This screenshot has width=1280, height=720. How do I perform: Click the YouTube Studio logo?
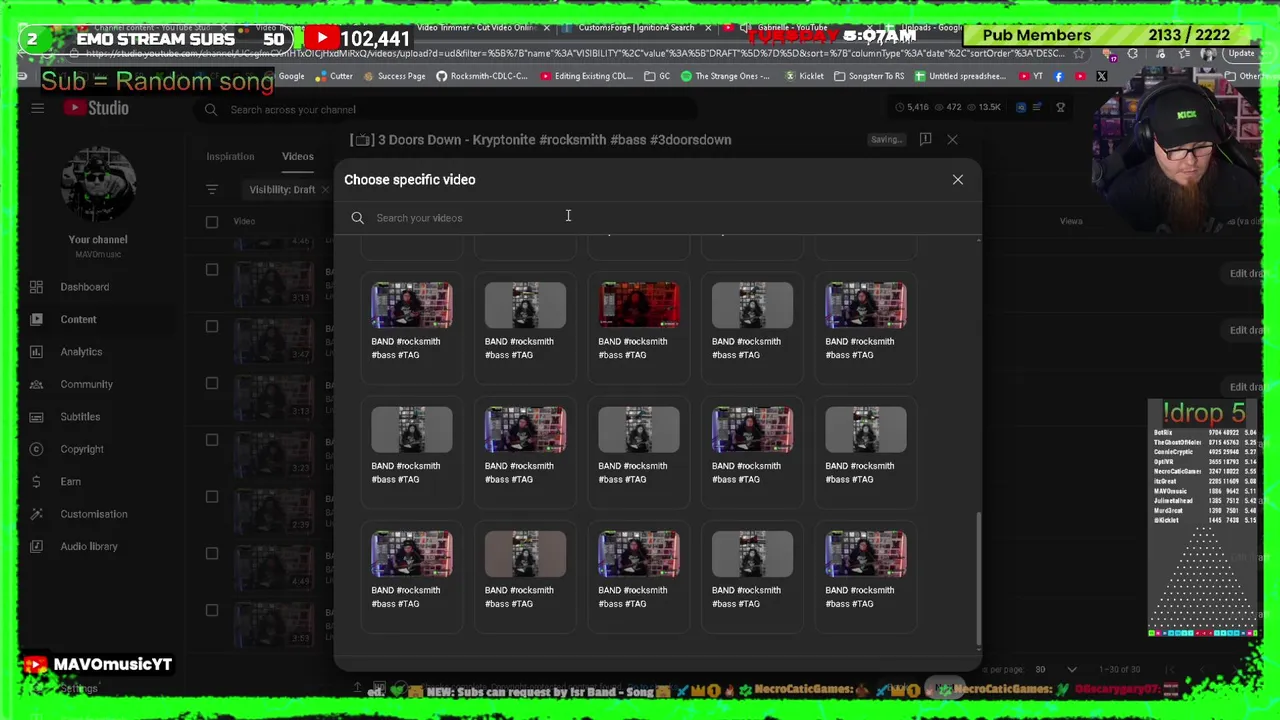[x=96, y=108]
